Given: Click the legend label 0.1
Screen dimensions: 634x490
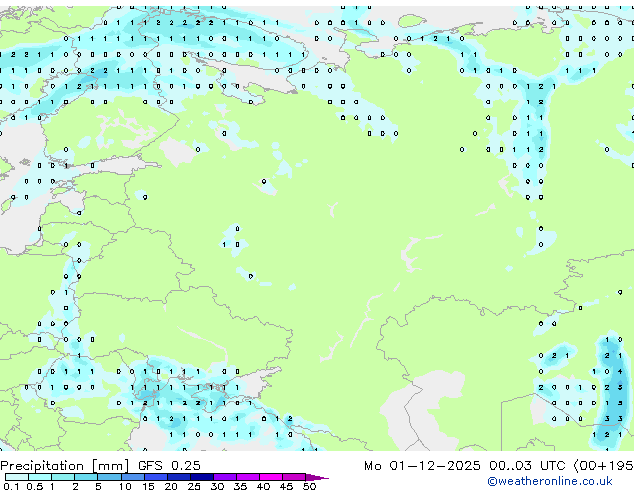Looking at the screenshot, I should coord(11,486).
